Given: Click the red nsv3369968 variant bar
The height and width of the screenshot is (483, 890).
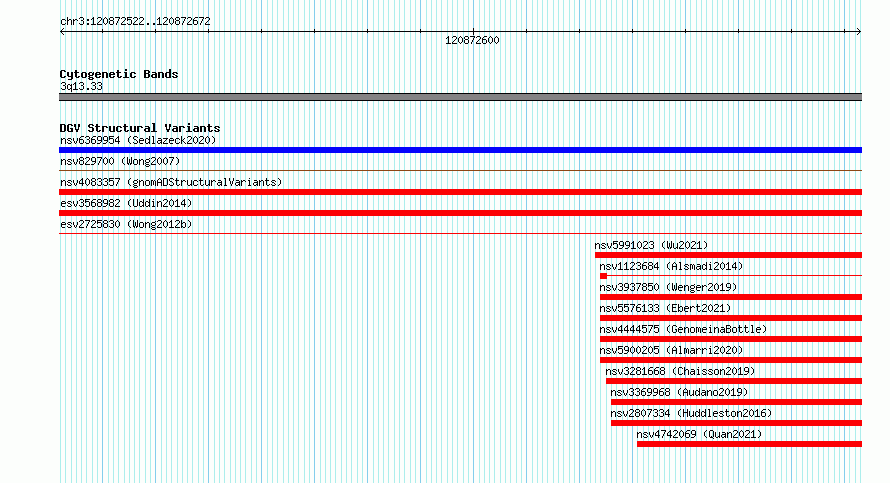Looking at the screenshot, I should [x=736, y=402].
